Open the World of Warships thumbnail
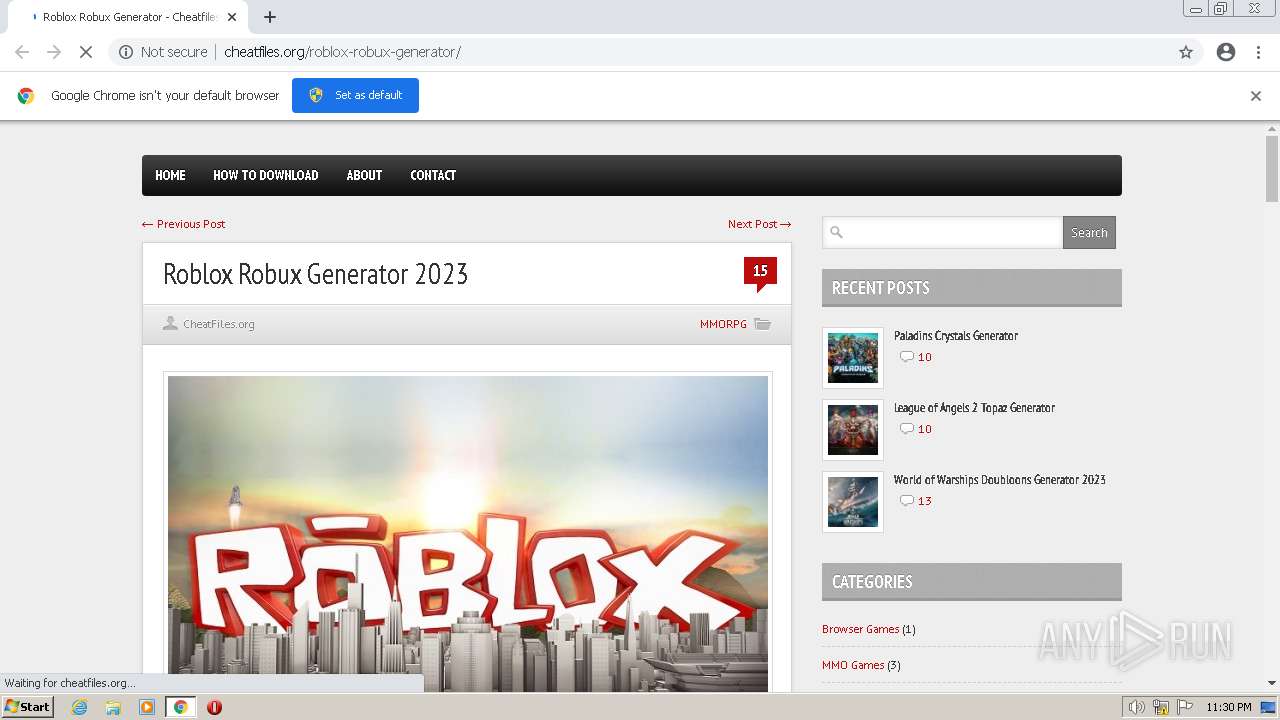 click(853, 502)
